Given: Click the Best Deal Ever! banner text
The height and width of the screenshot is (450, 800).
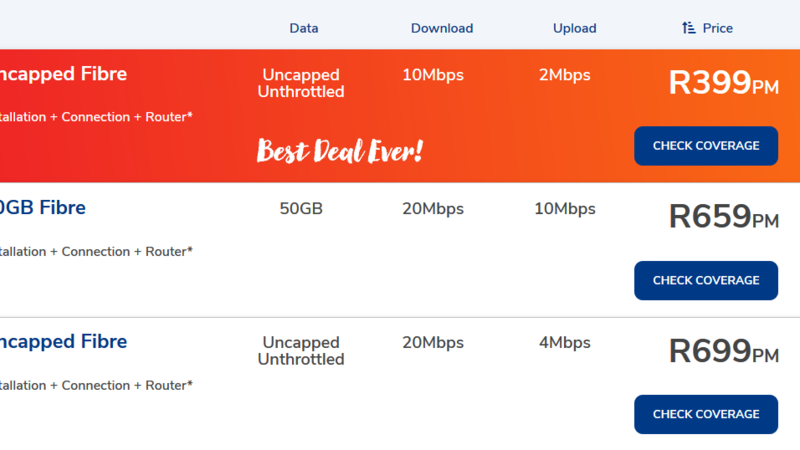Looking at the screenshot, I should (340, 152).
